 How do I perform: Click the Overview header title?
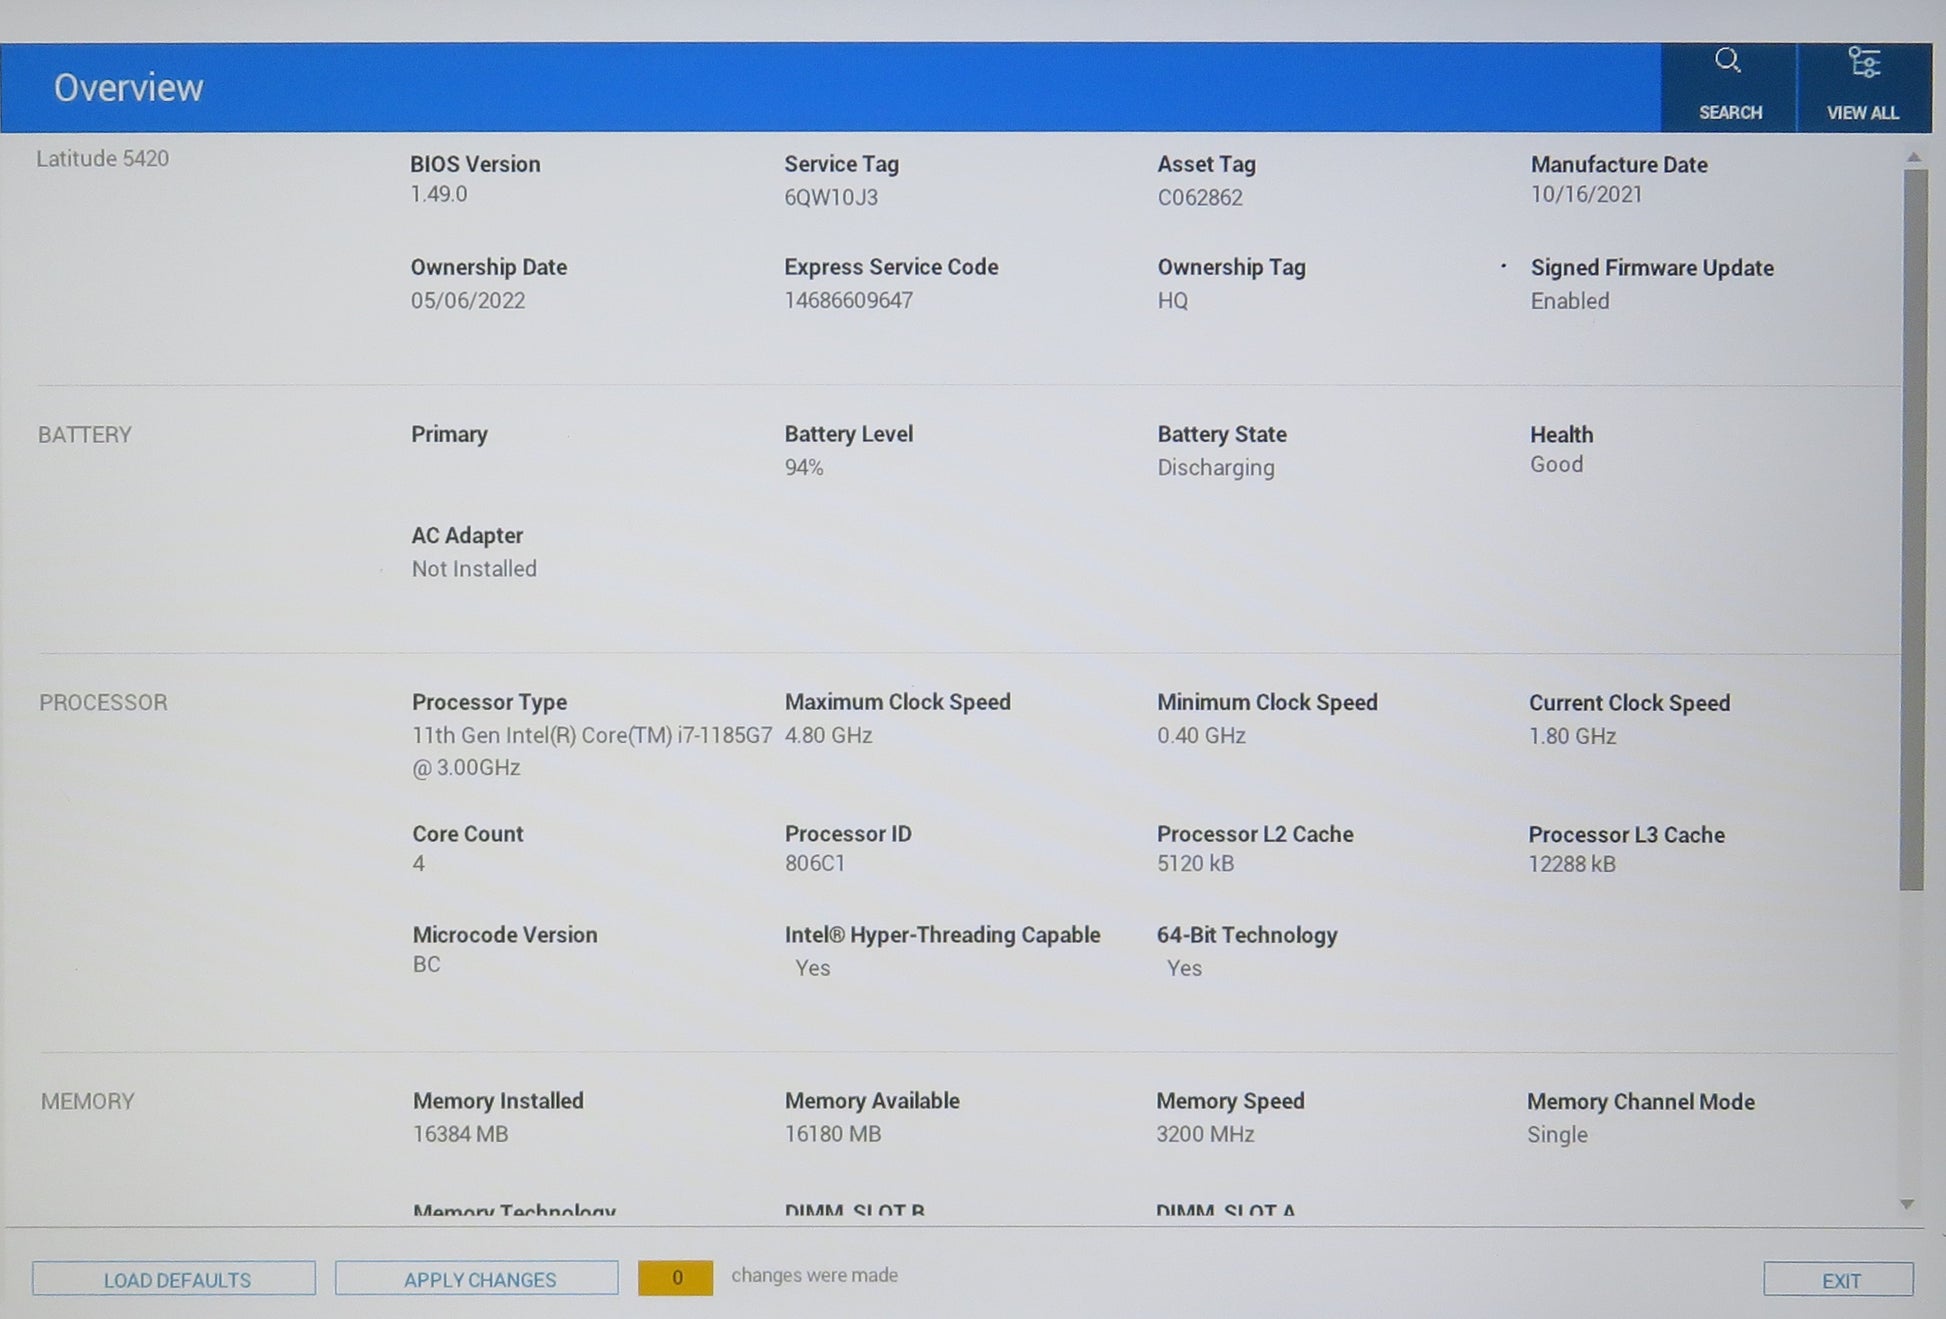pos(128,88)
